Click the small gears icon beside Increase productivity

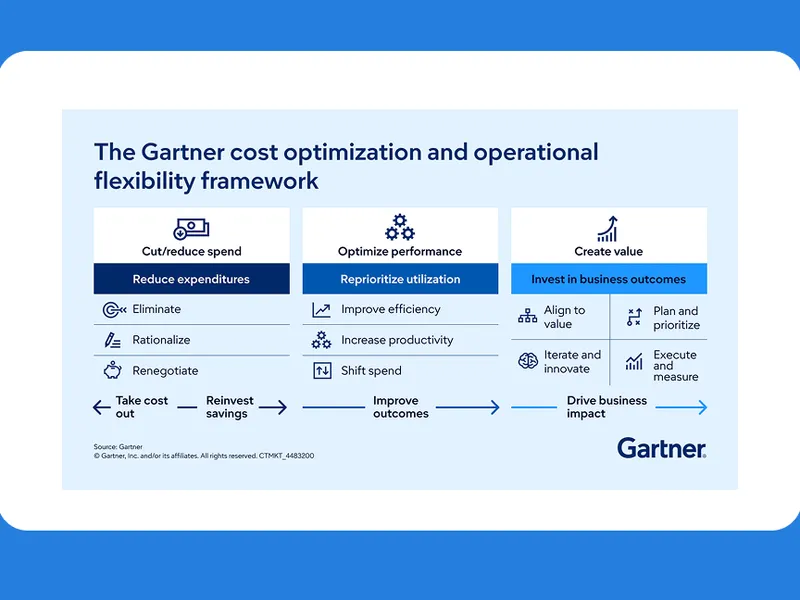pyautogui.click(x=321, y=340)
